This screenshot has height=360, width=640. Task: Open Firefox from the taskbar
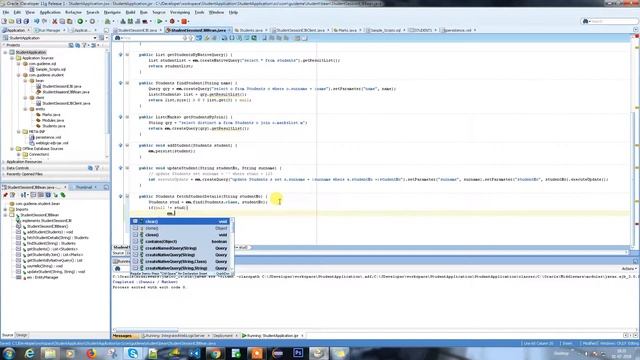click(91, 353)
